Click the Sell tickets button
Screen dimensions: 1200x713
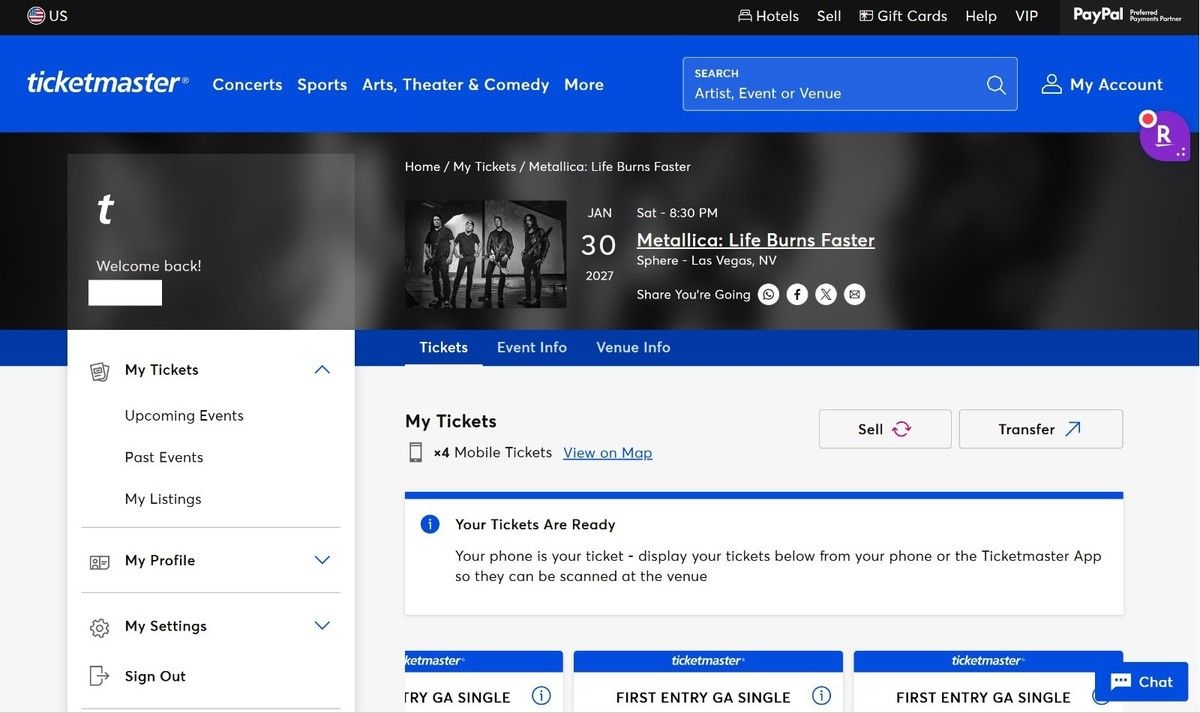pos(885,429)
